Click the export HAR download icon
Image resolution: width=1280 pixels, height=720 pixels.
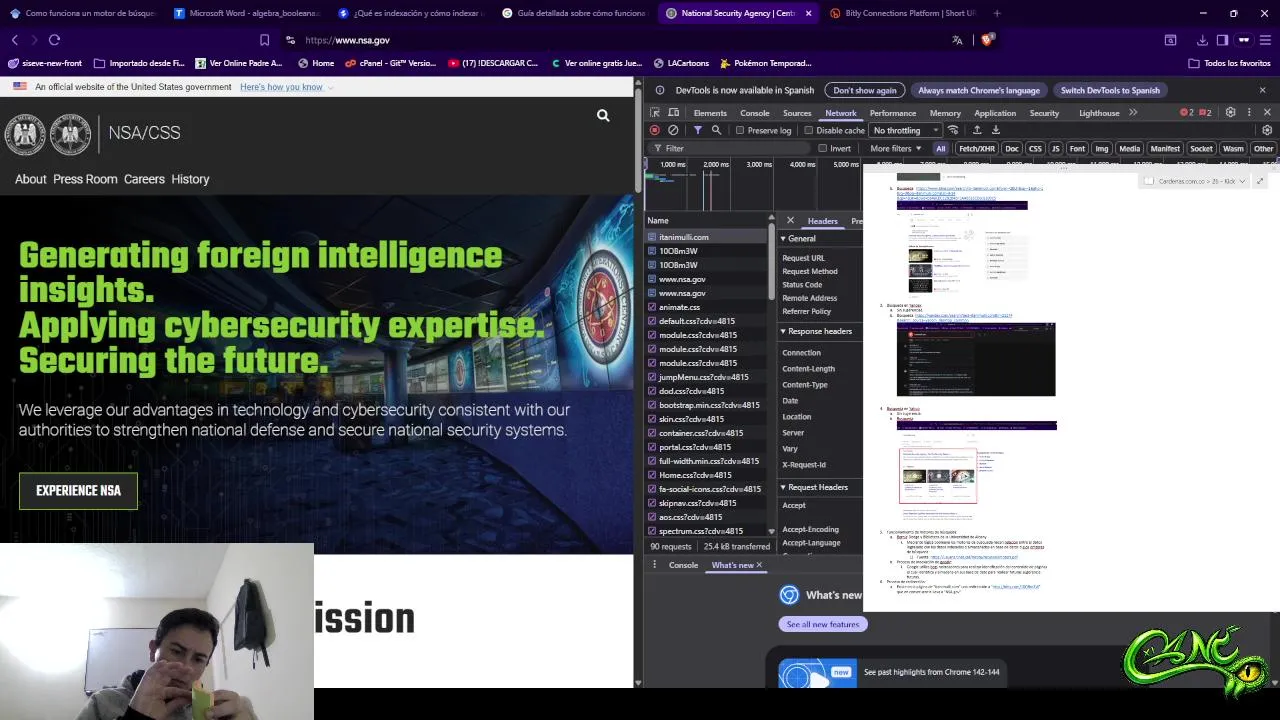(996, 130)
